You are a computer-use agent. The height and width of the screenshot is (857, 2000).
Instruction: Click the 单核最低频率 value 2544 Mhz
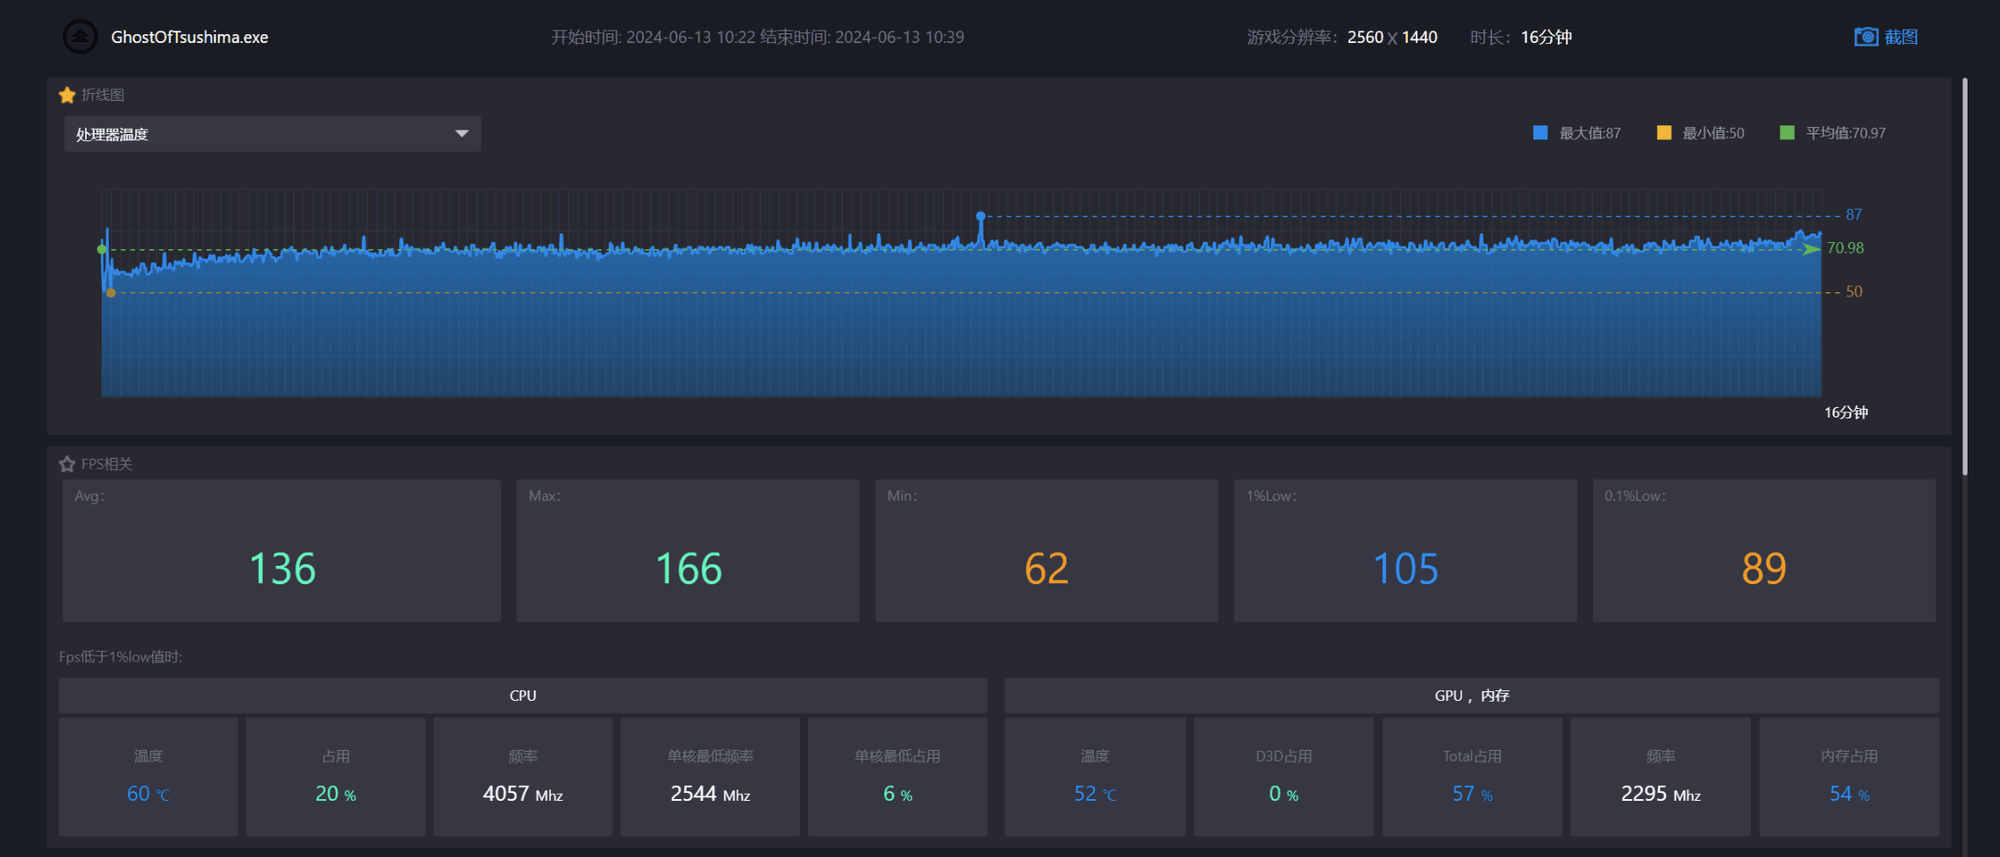[710, 794]
